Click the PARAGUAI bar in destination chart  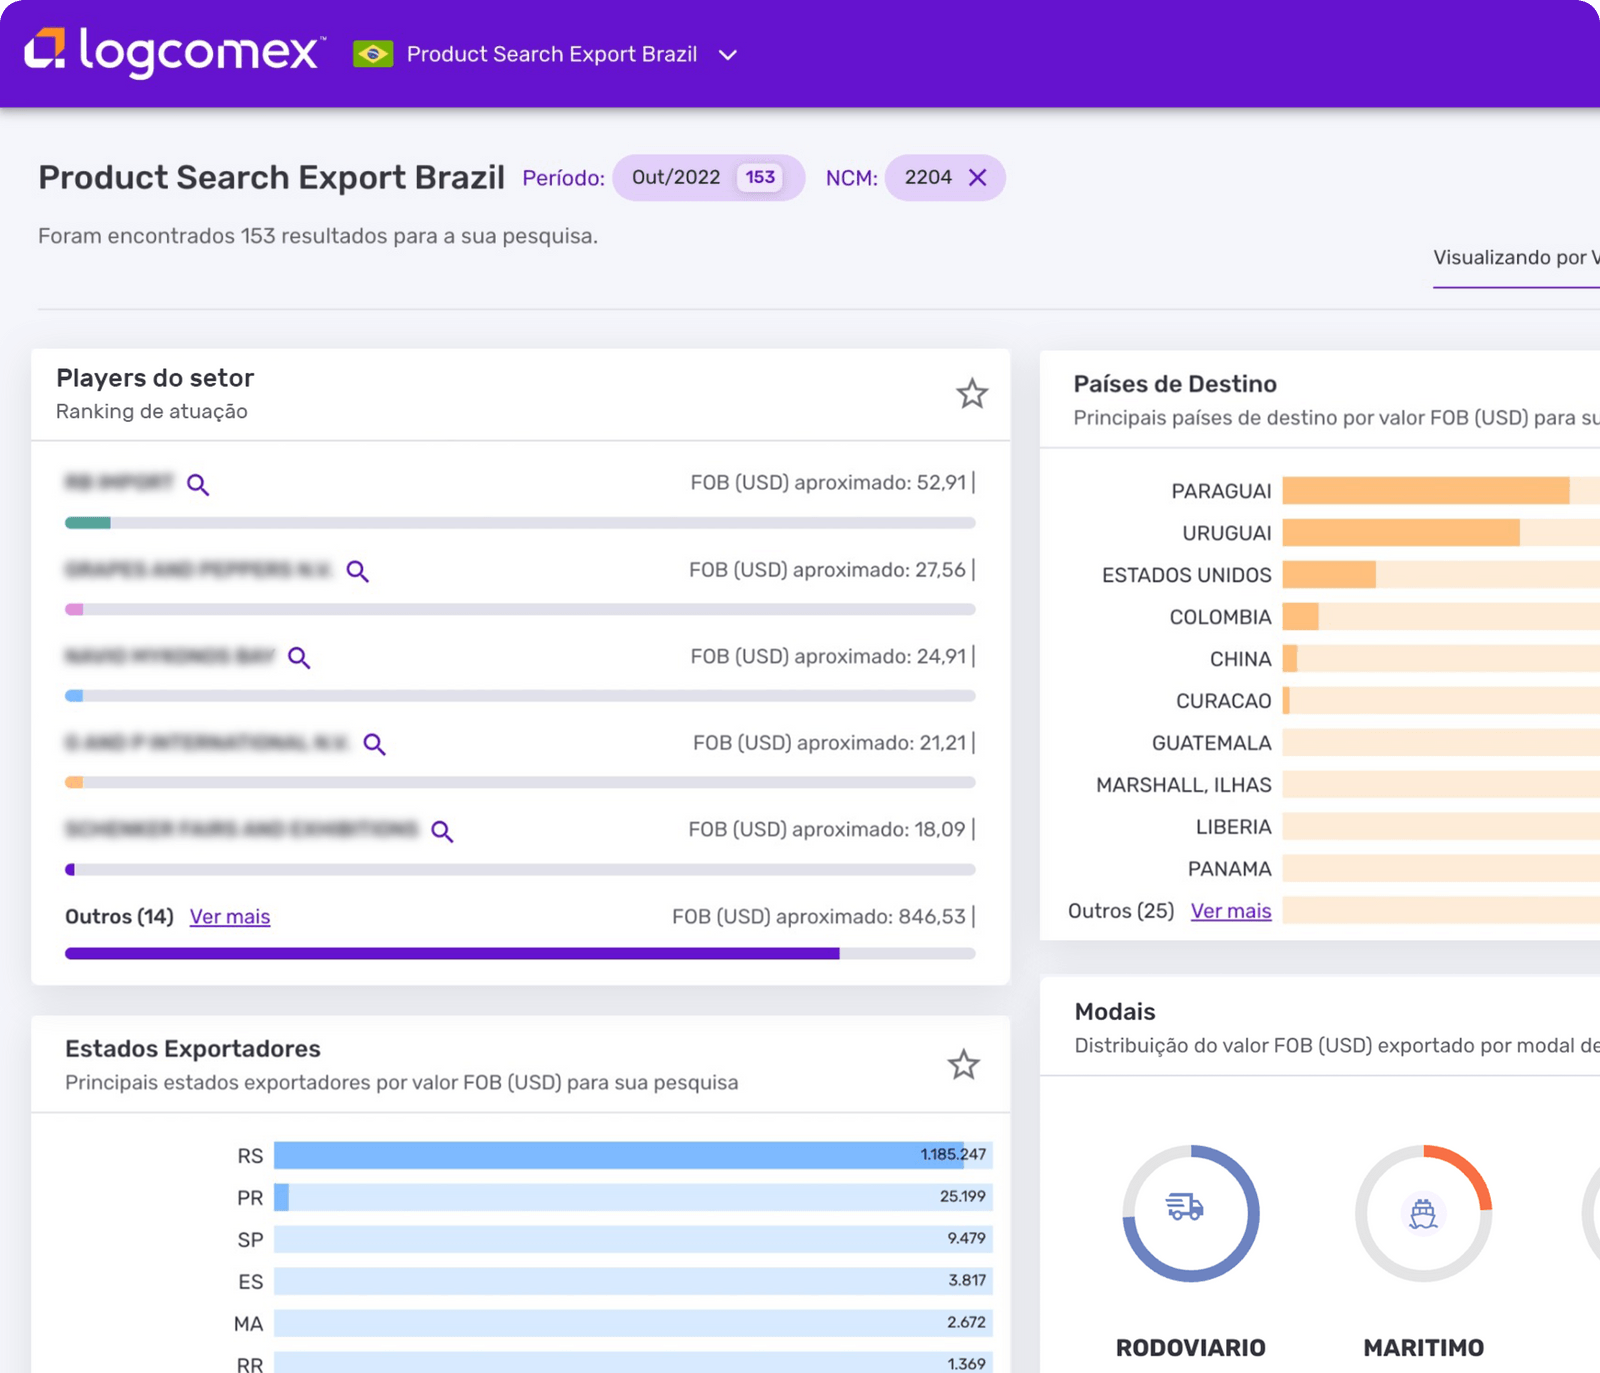click(1425, 491)
